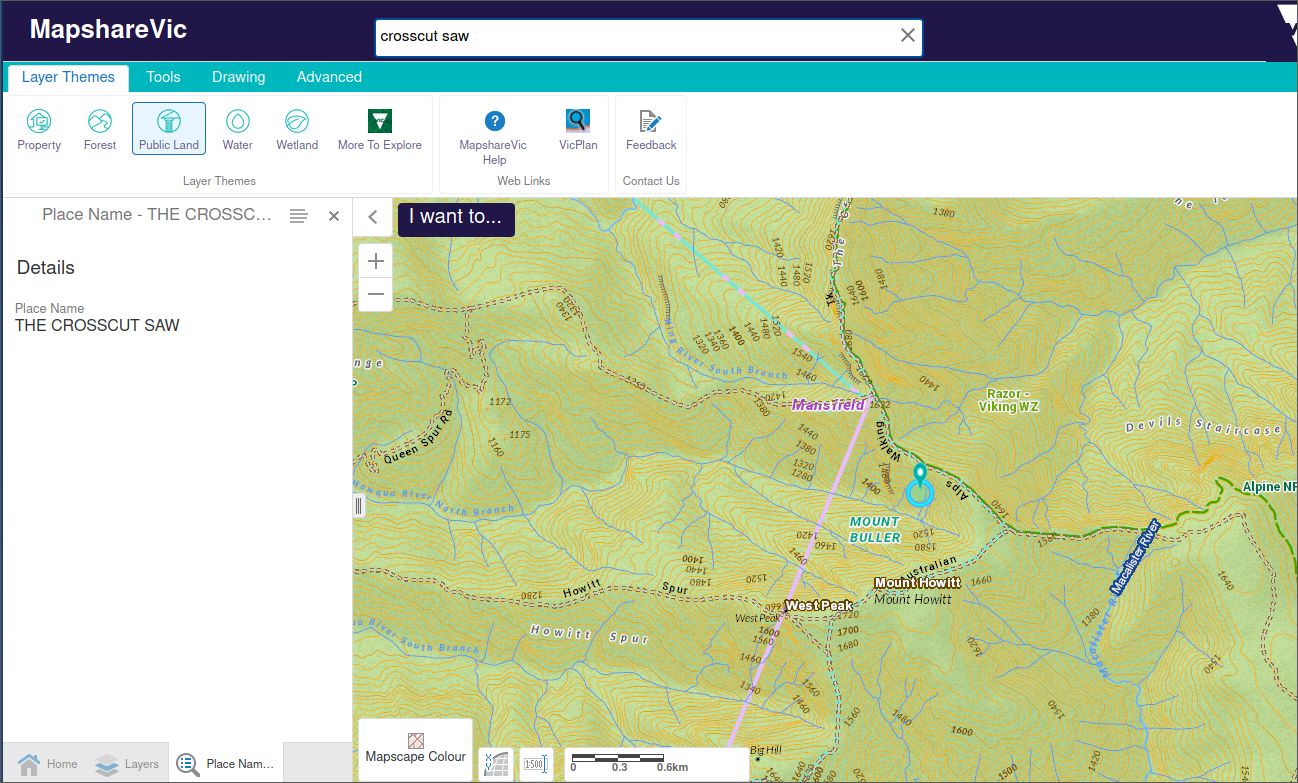1298x783 pixels.
Task: Click the panel resize handle
Action: pyautogui.click(x=358, y=506)
